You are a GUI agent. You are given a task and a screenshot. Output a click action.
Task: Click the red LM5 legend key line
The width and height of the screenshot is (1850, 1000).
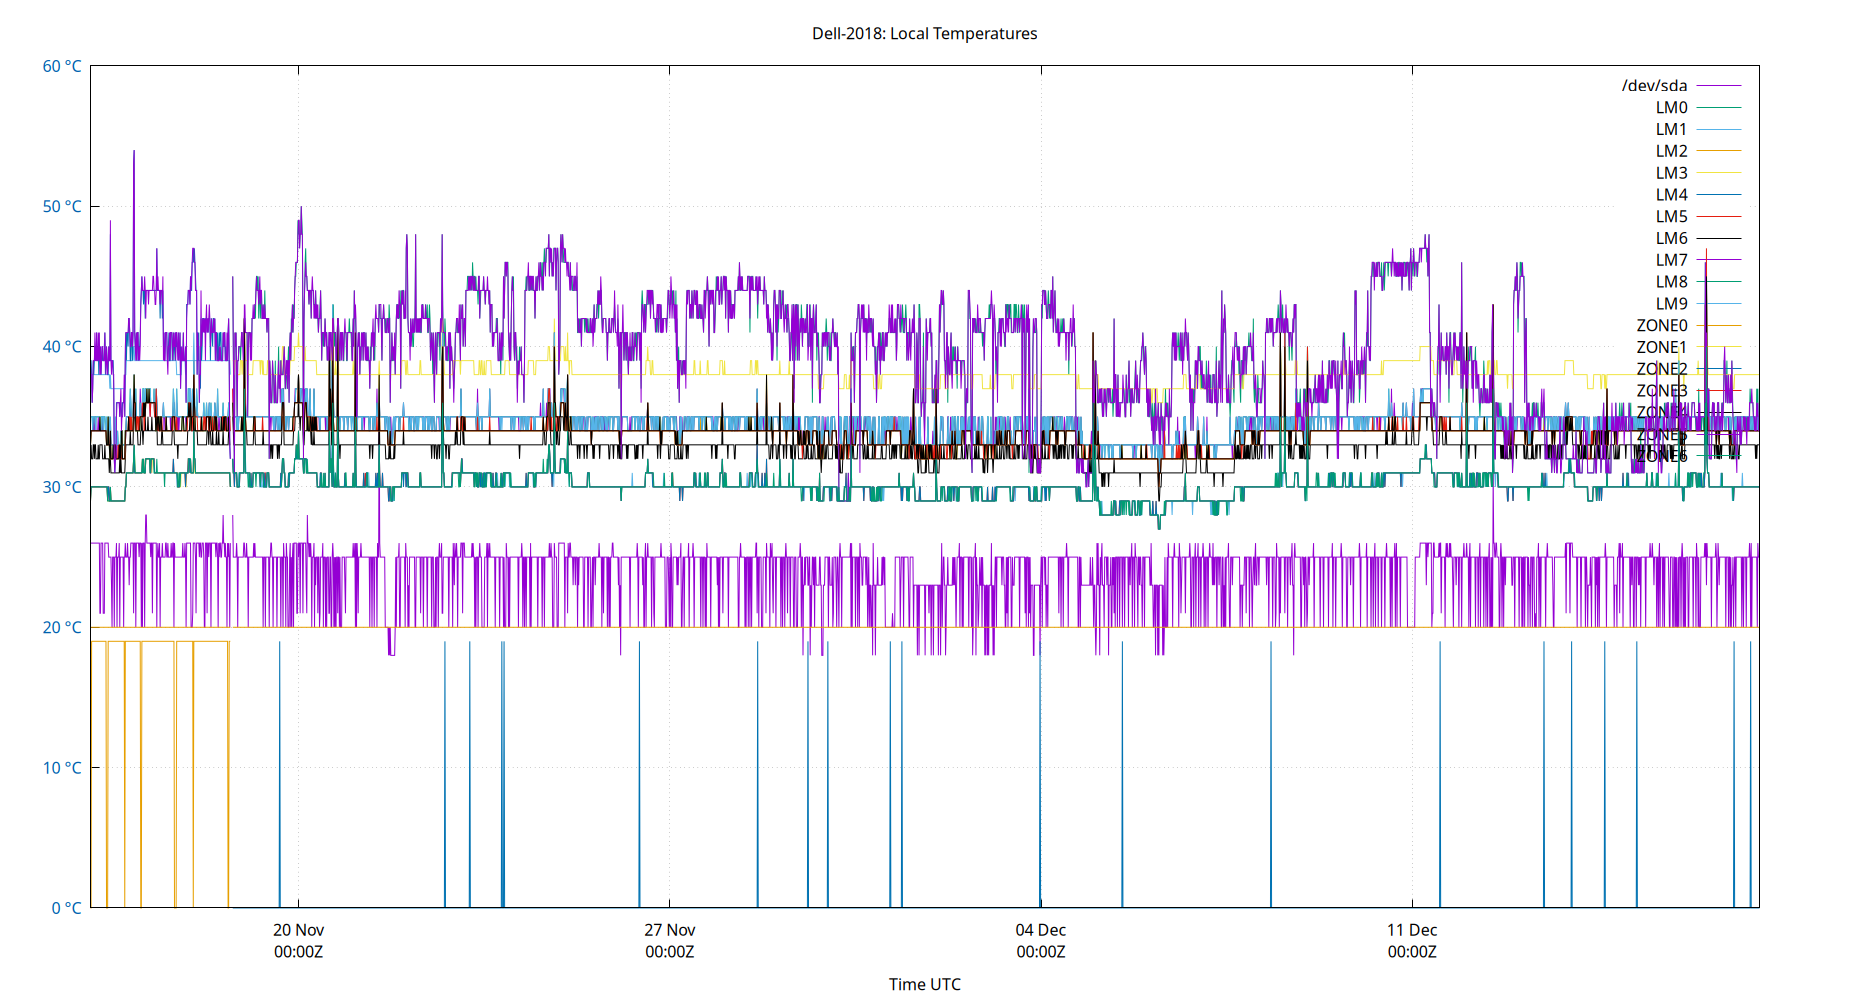1720,216
